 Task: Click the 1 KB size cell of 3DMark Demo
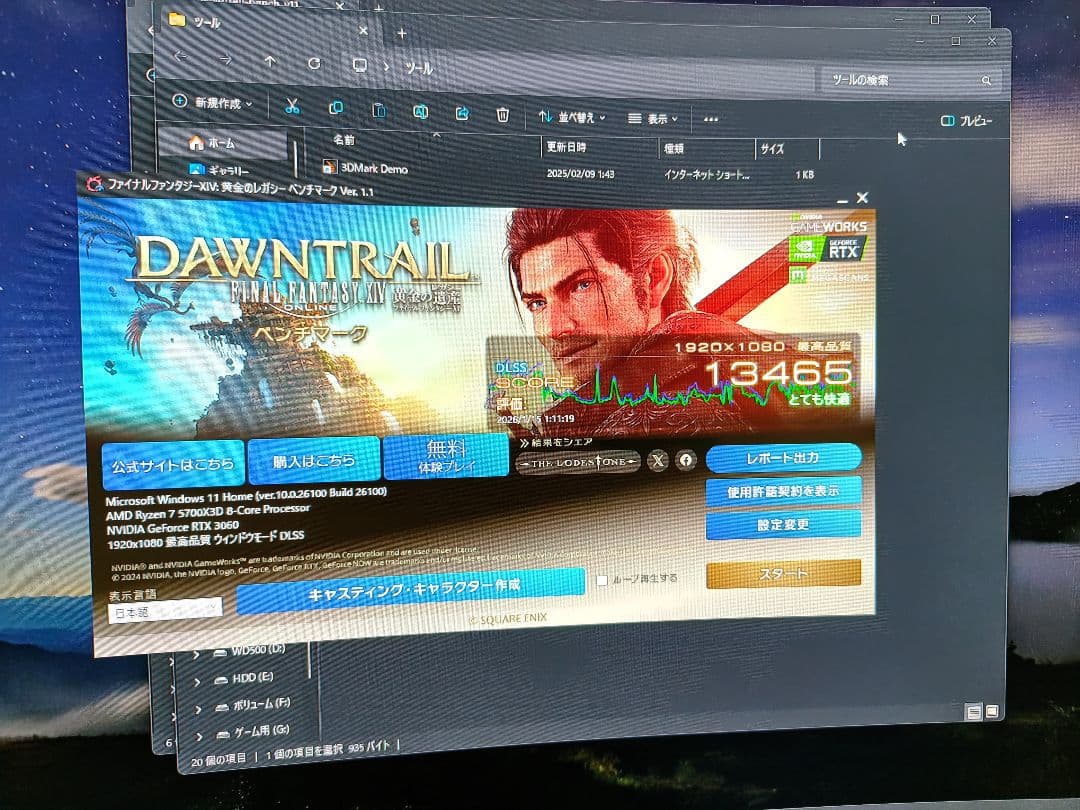(x=804, y=175)
